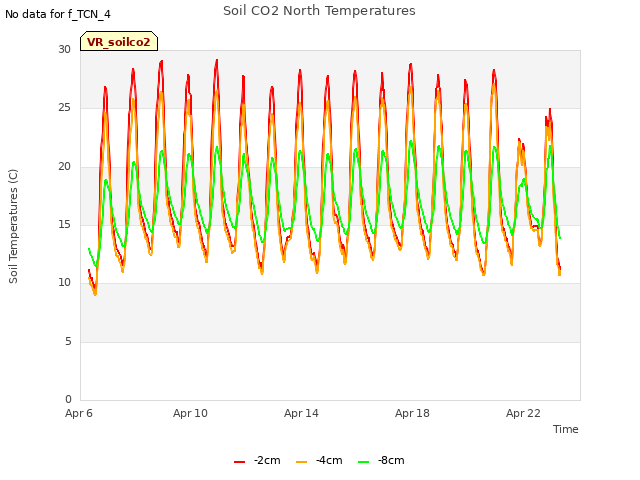Viewport: 640px width, 480px height.
Task: Click the Time axis title
Action: (x=566, y=429)
